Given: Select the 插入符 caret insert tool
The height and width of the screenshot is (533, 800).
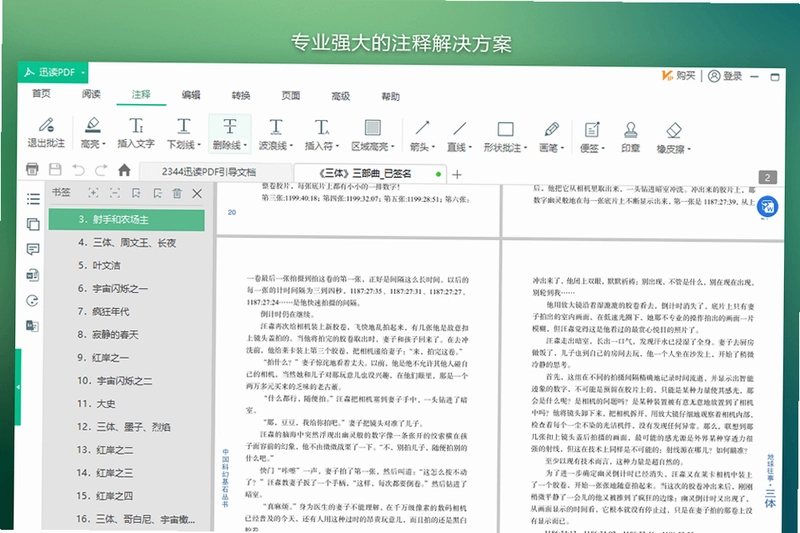Looking at the screenshot, I should 321,135.
